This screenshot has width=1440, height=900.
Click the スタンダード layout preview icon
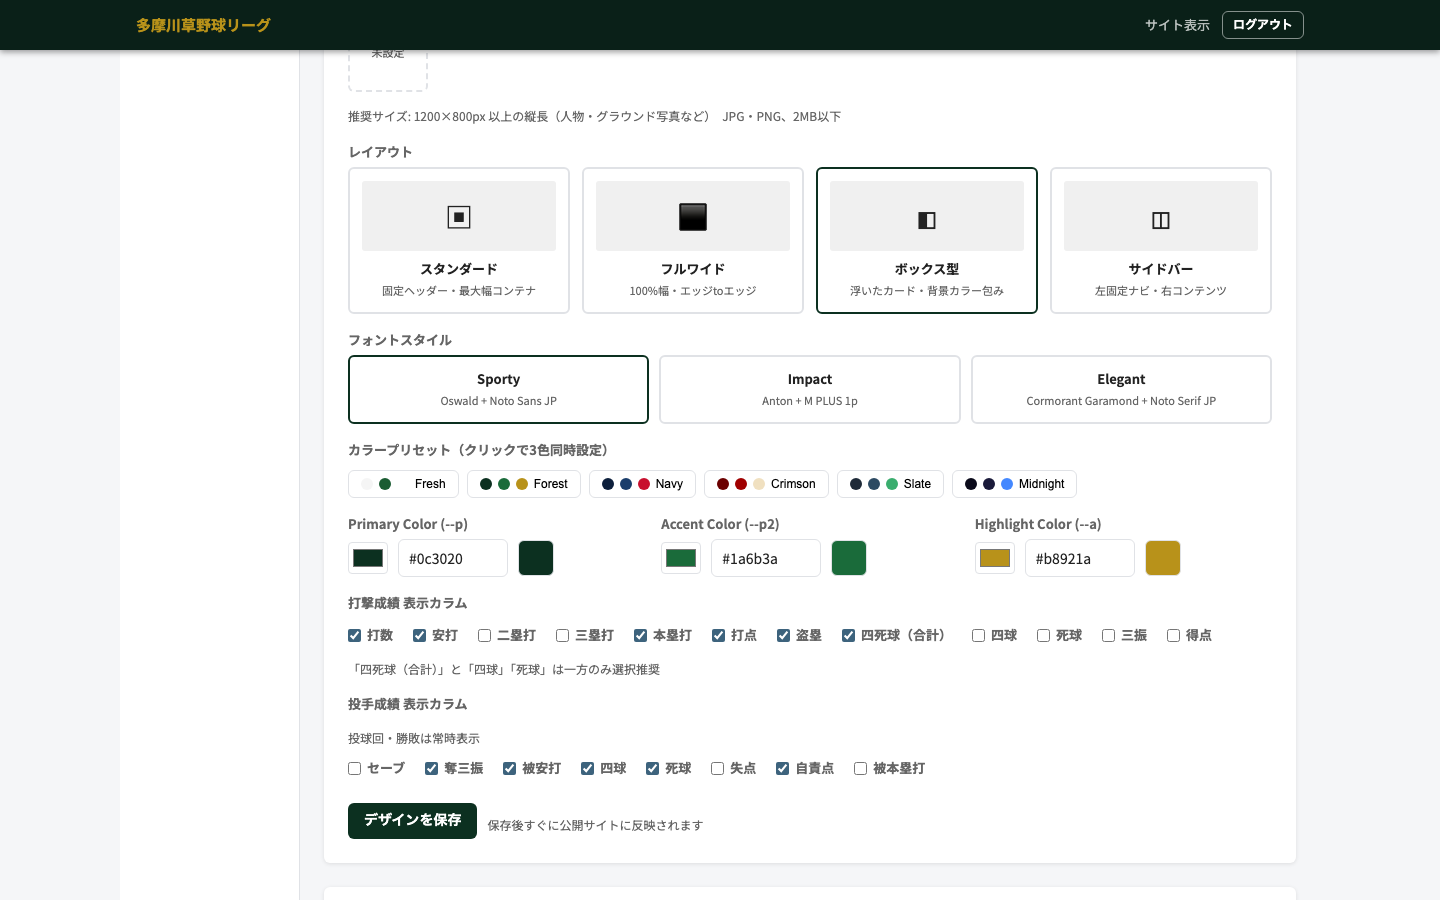coord(459,217)
